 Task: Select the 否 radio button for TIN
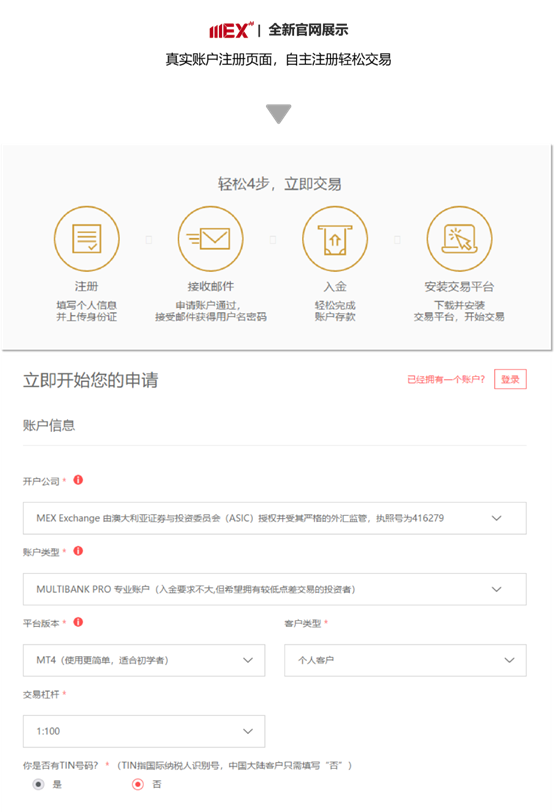pyautogui.click(x=138, y=784)
